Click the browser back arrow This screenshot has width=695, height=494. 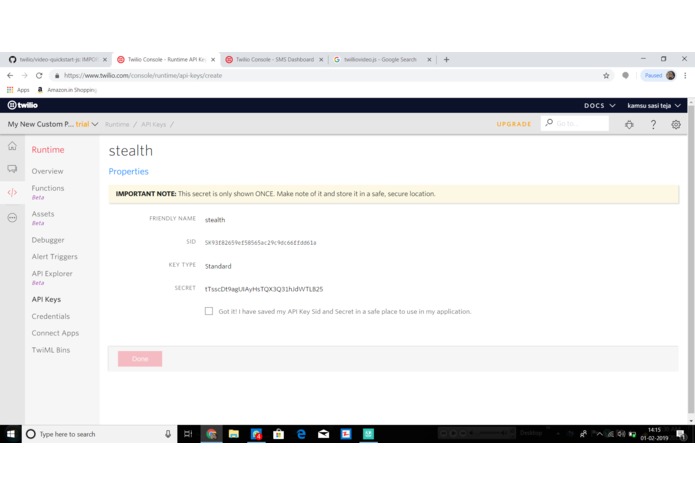click(x=10, y=76)
